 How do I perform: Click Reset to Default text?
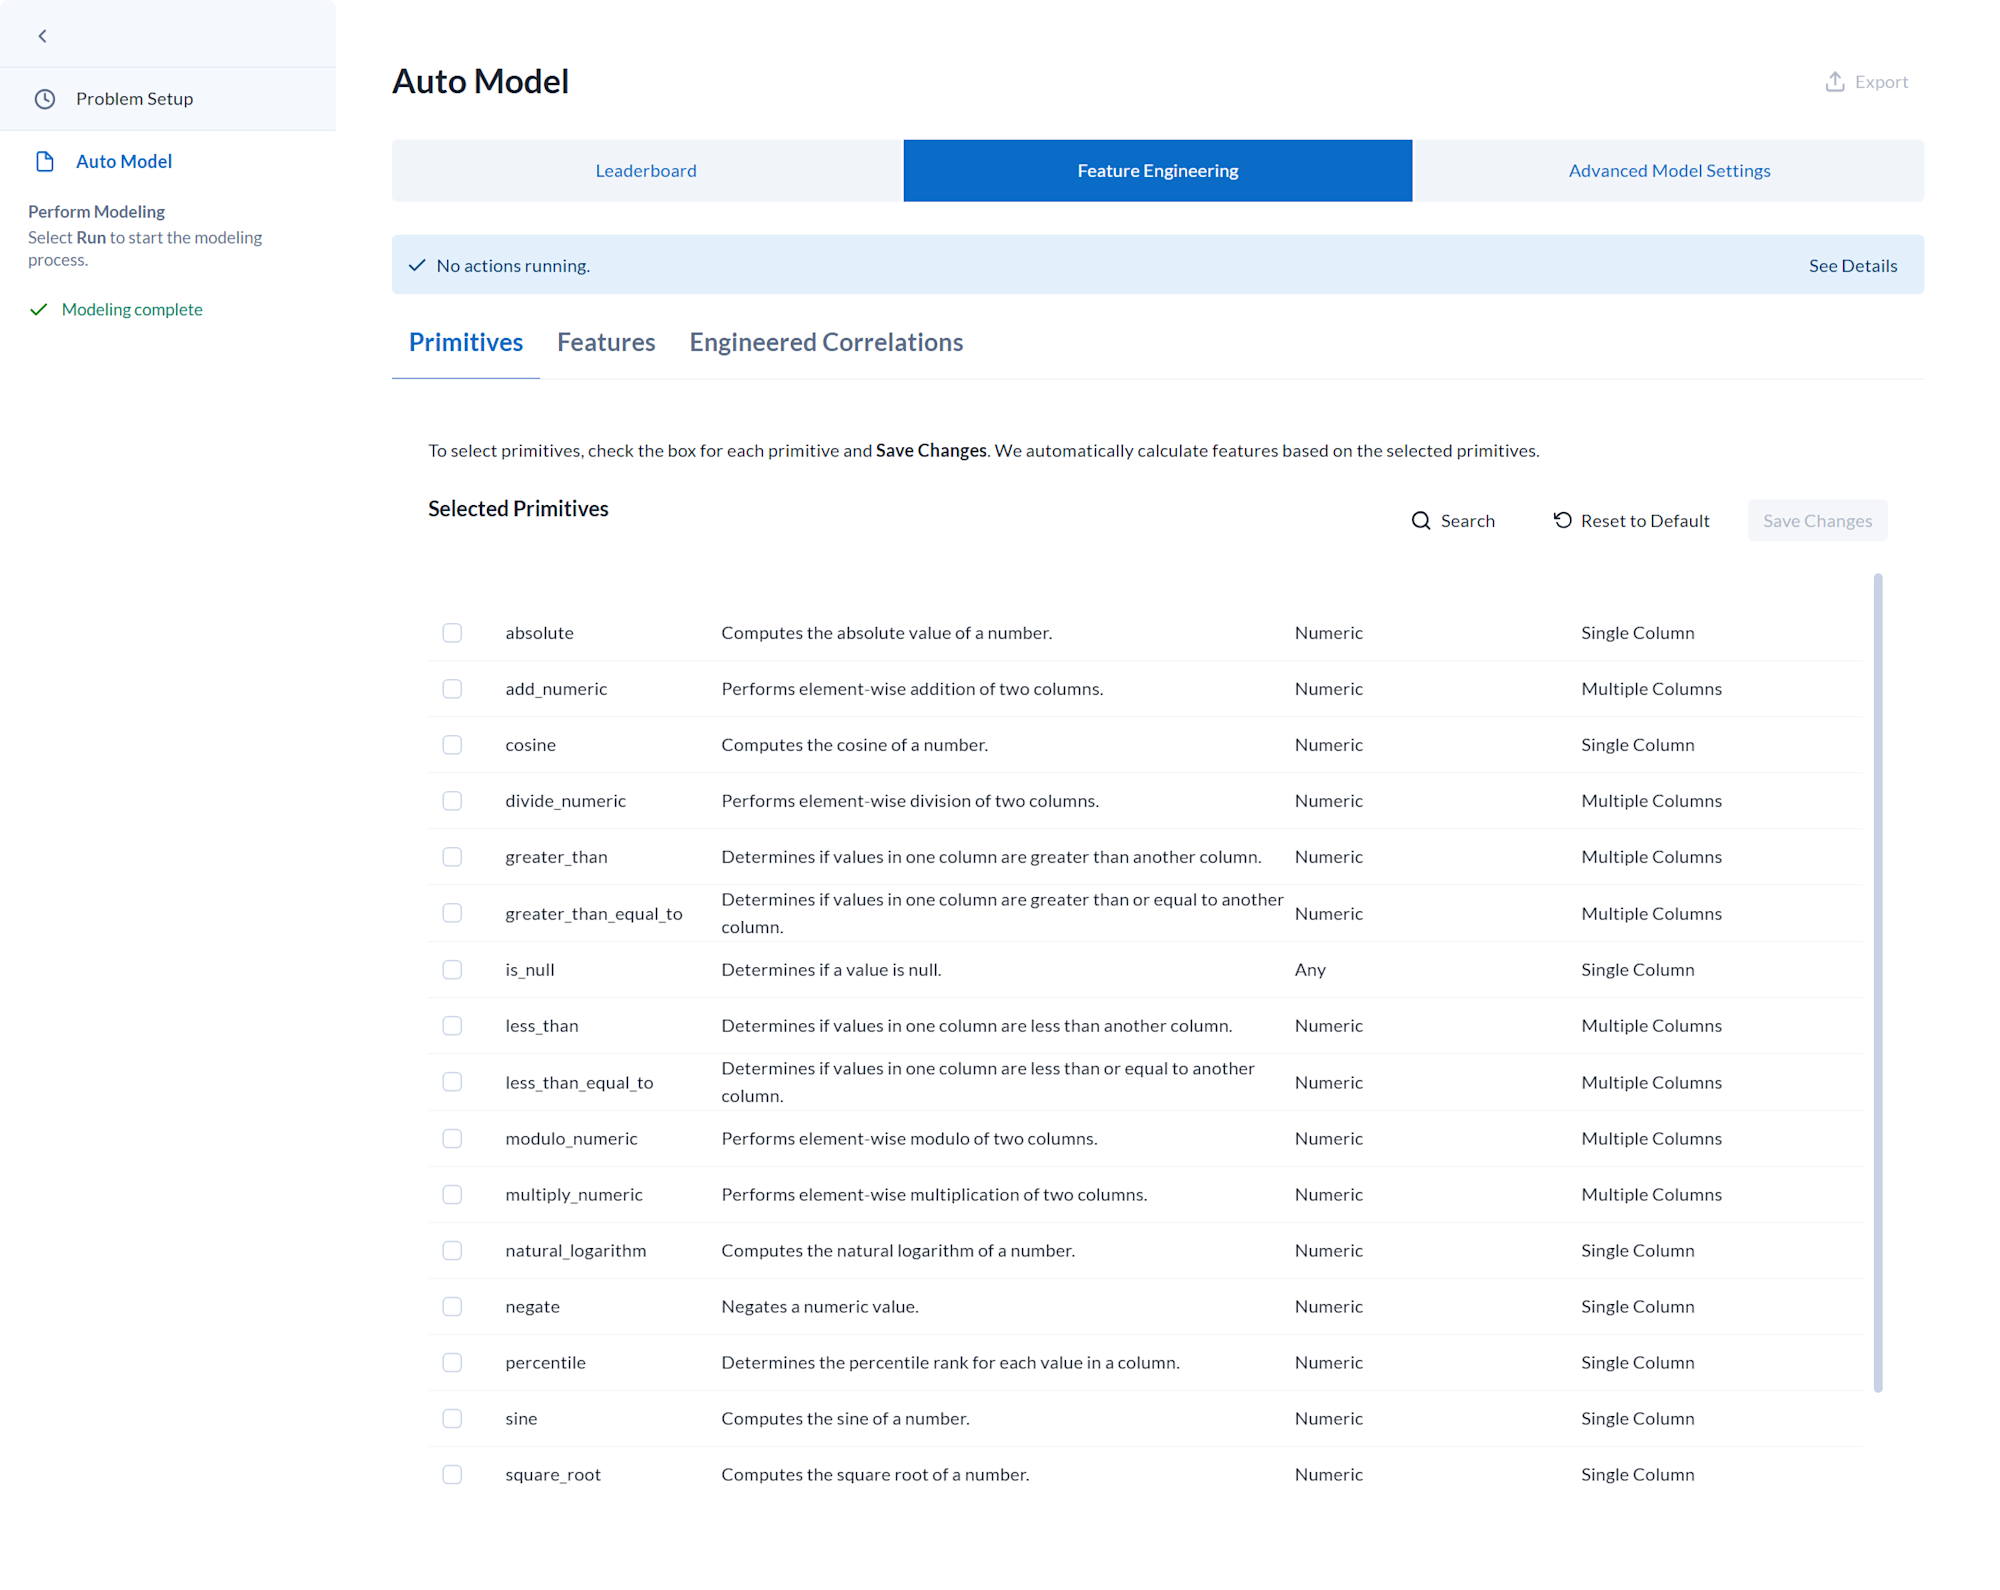tap(1645, 521)
